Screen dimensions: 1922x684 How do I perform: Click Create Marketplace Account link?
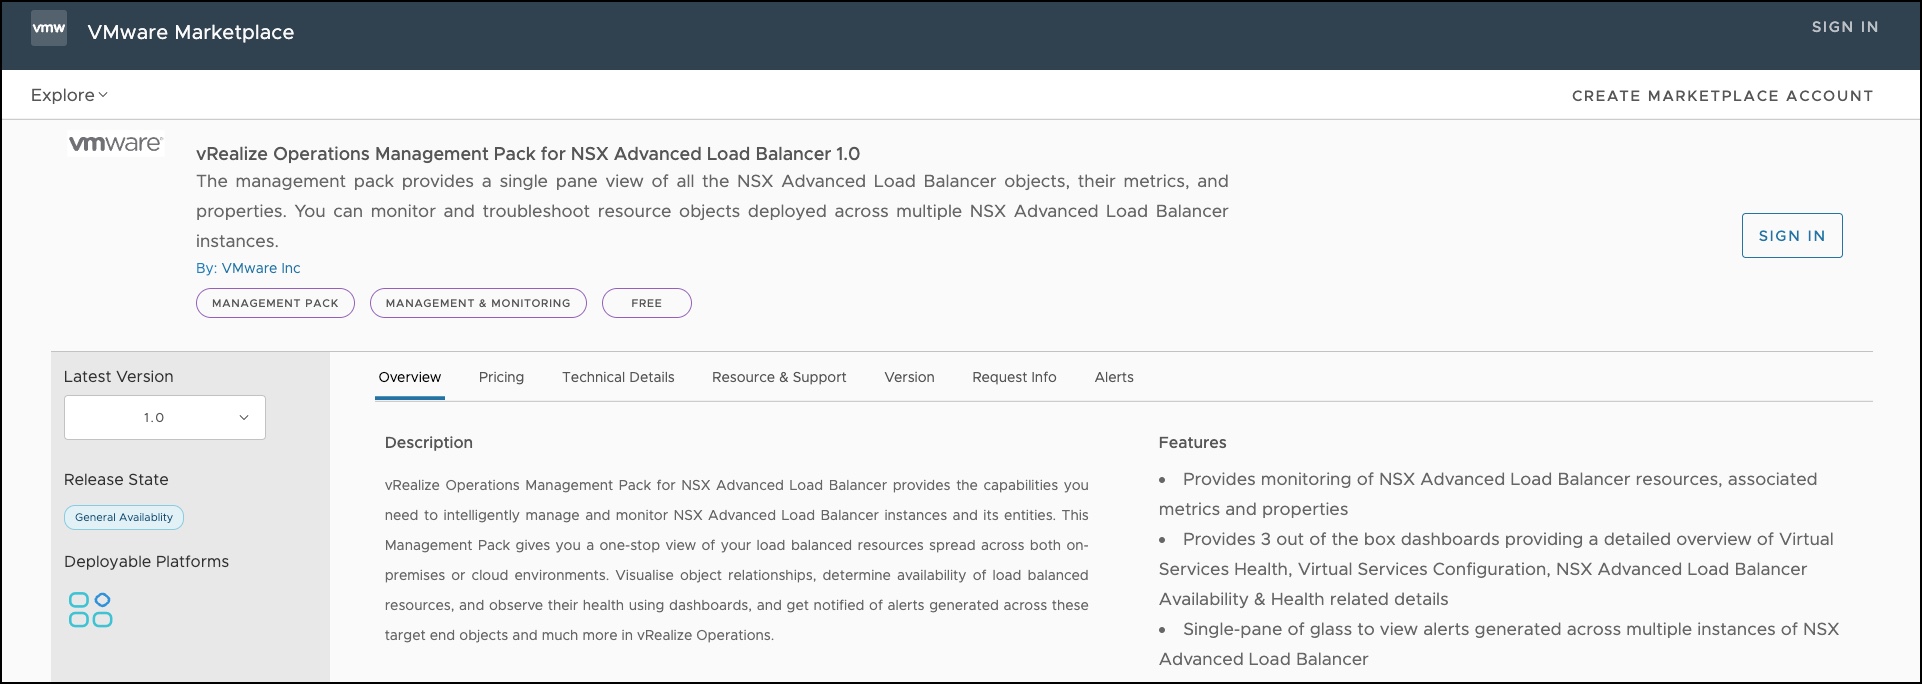tap(1722, 96)
